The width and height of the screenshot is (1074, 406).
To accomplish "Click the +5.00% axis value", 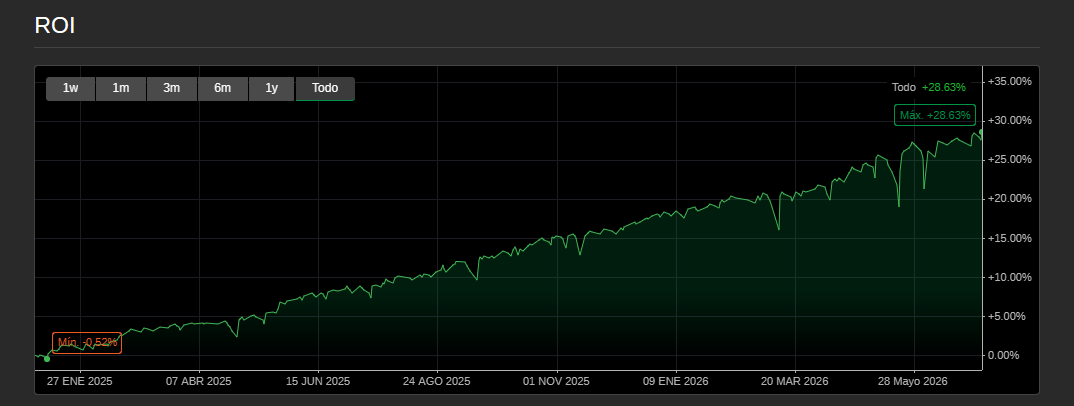I will pos(1006,316).
